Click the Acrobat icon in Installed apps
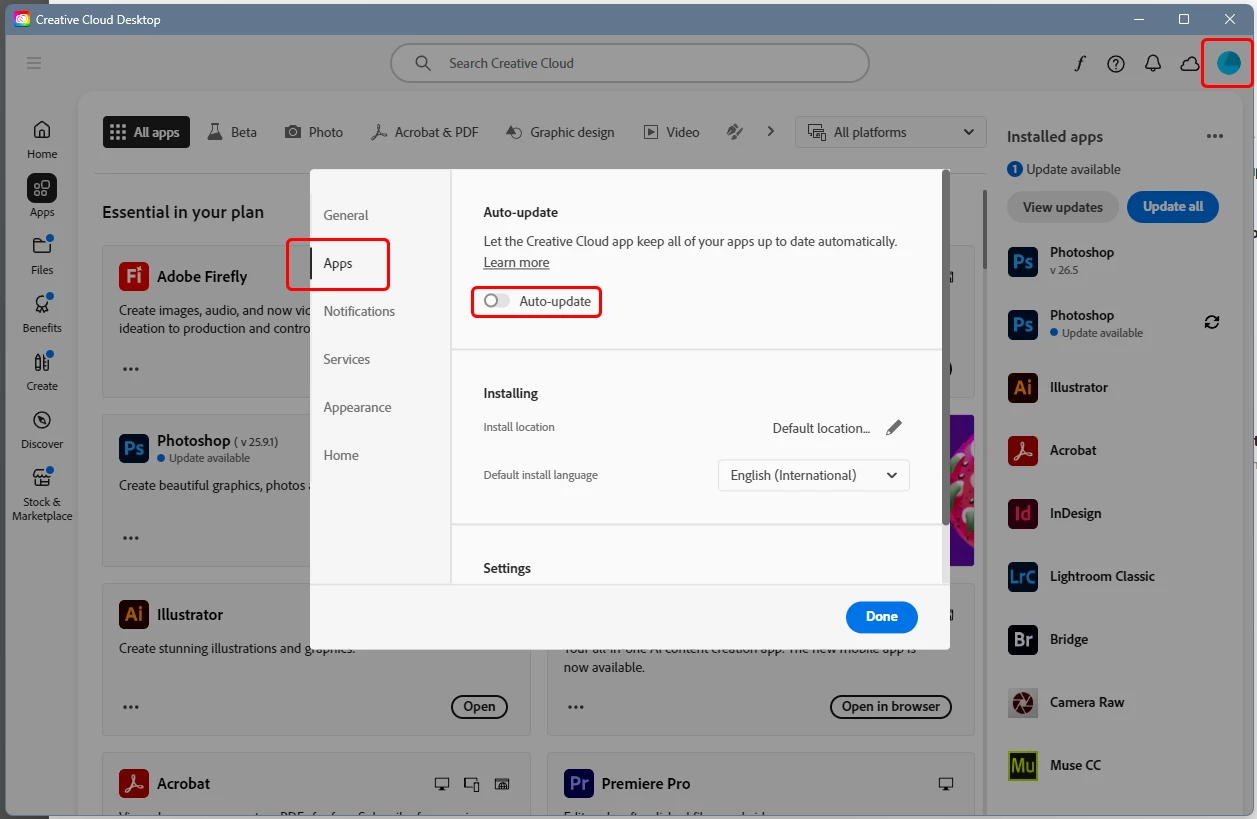 [1023, 451]
